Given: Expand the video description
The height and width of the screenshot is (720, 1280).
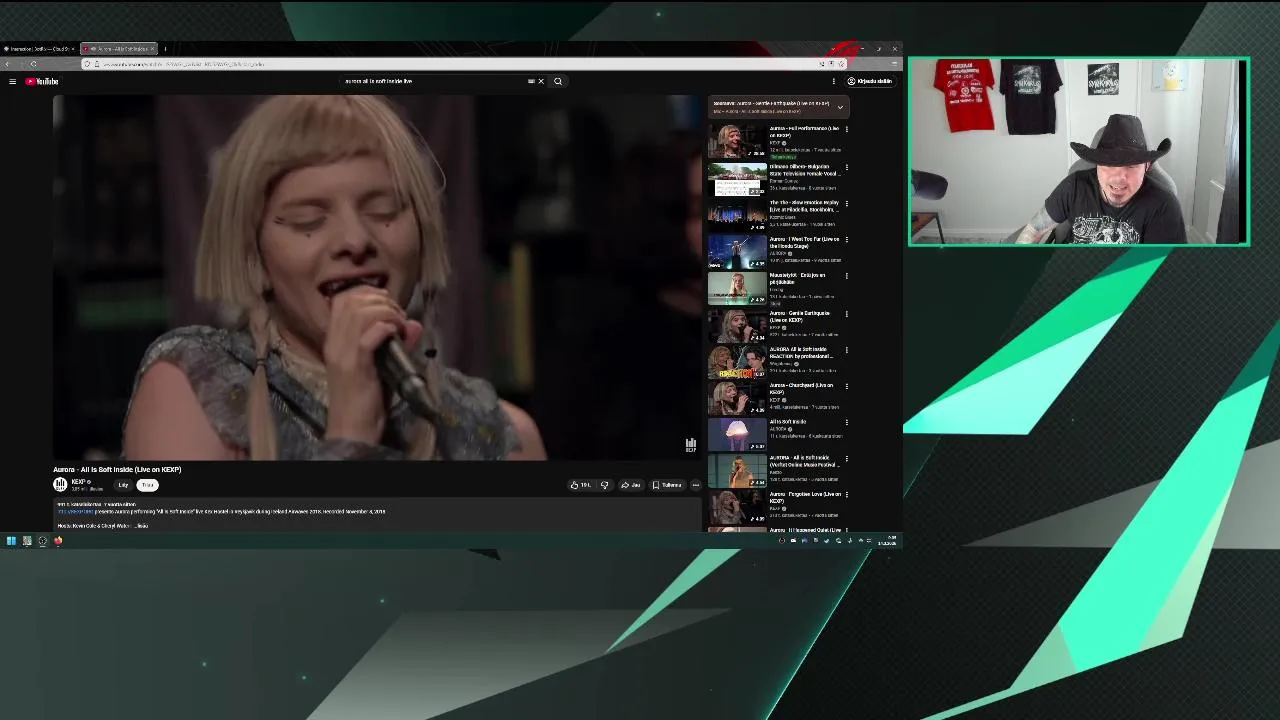Looking at the screenshot, I should coord(141,526).
